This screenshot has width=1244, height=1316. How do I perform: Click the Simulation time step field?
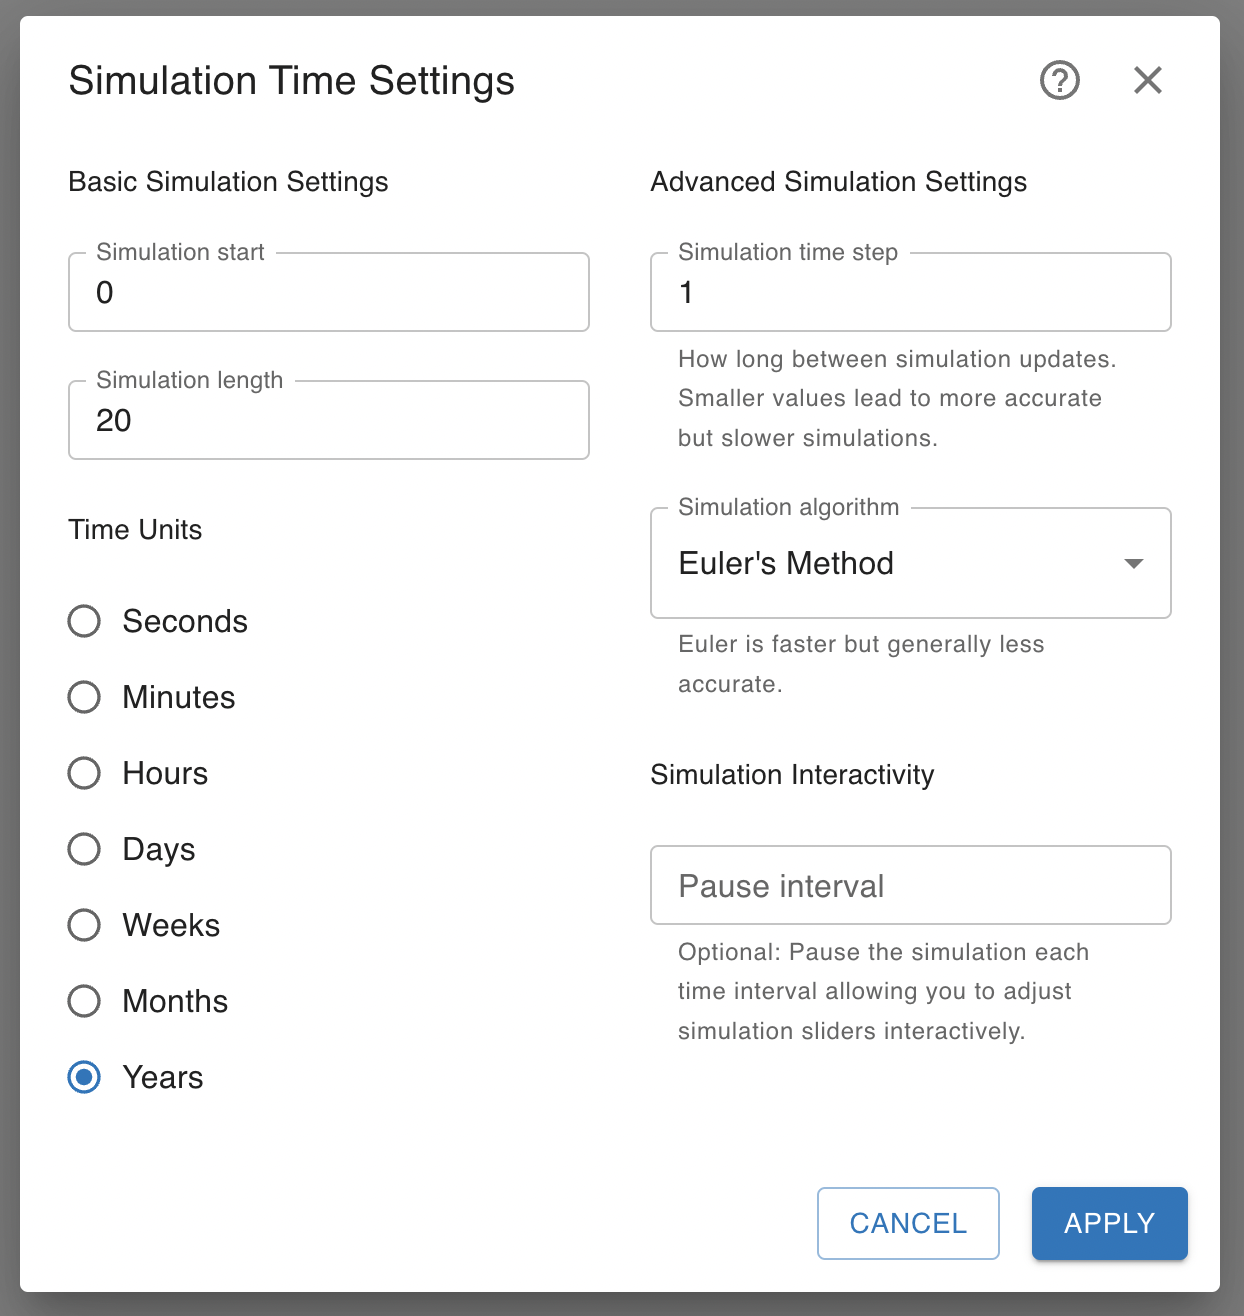click(910, 293)
